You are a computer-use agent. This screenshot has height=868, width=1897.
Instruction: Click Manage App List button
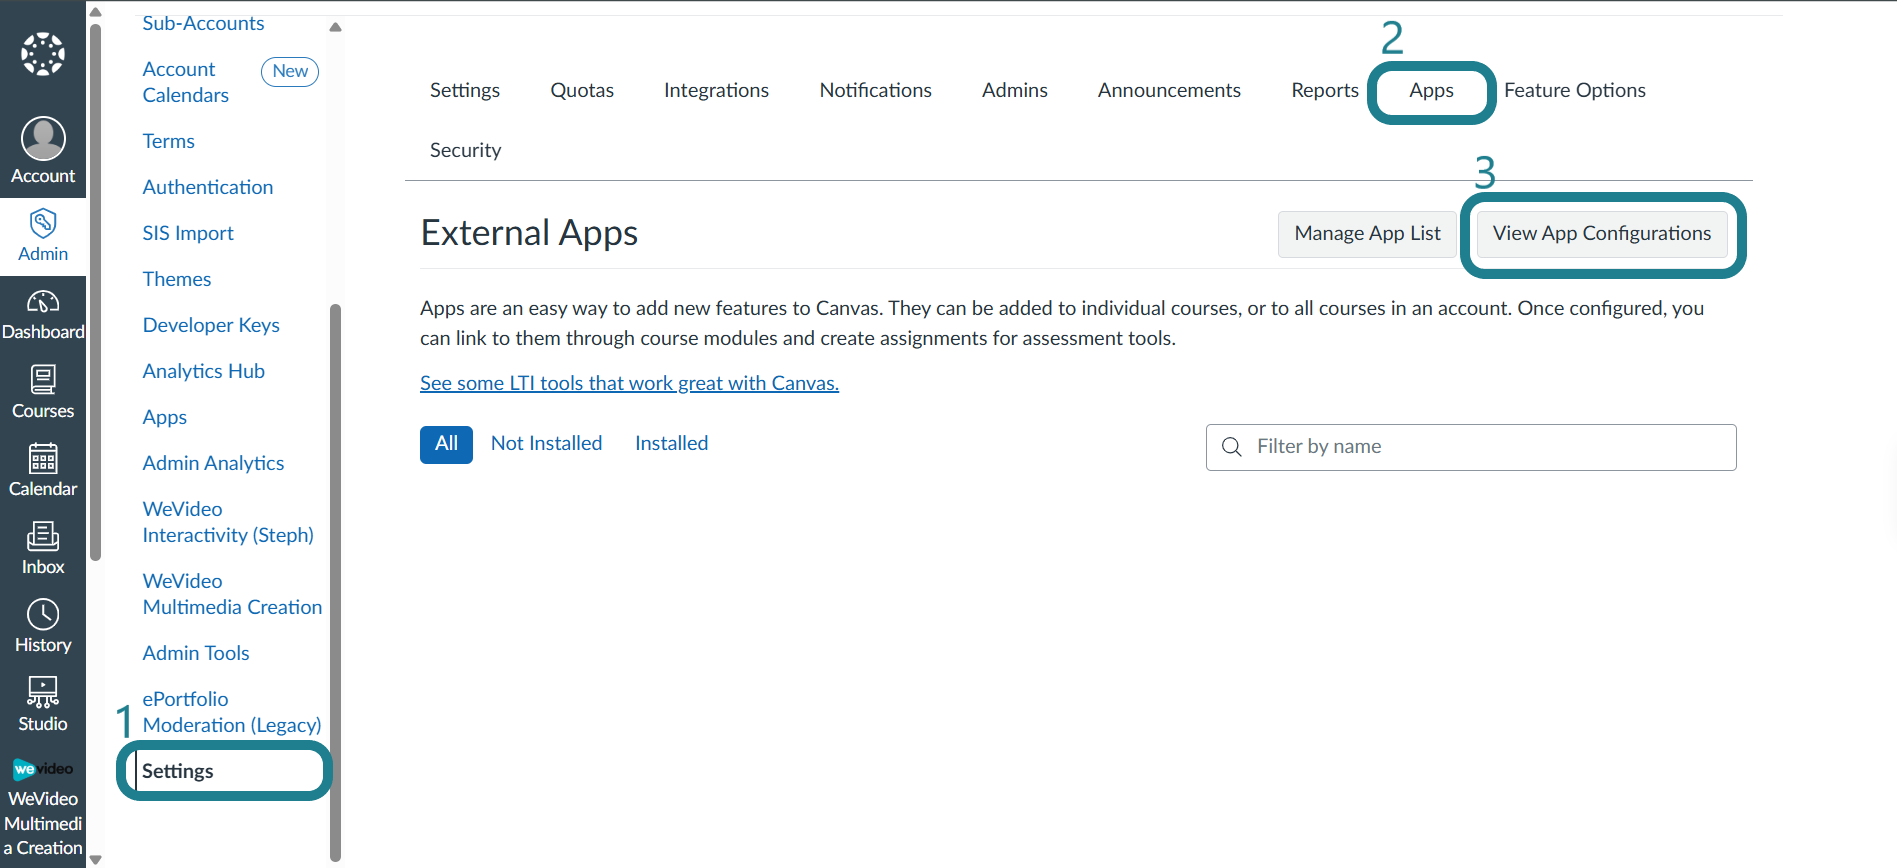point(1367,234)
